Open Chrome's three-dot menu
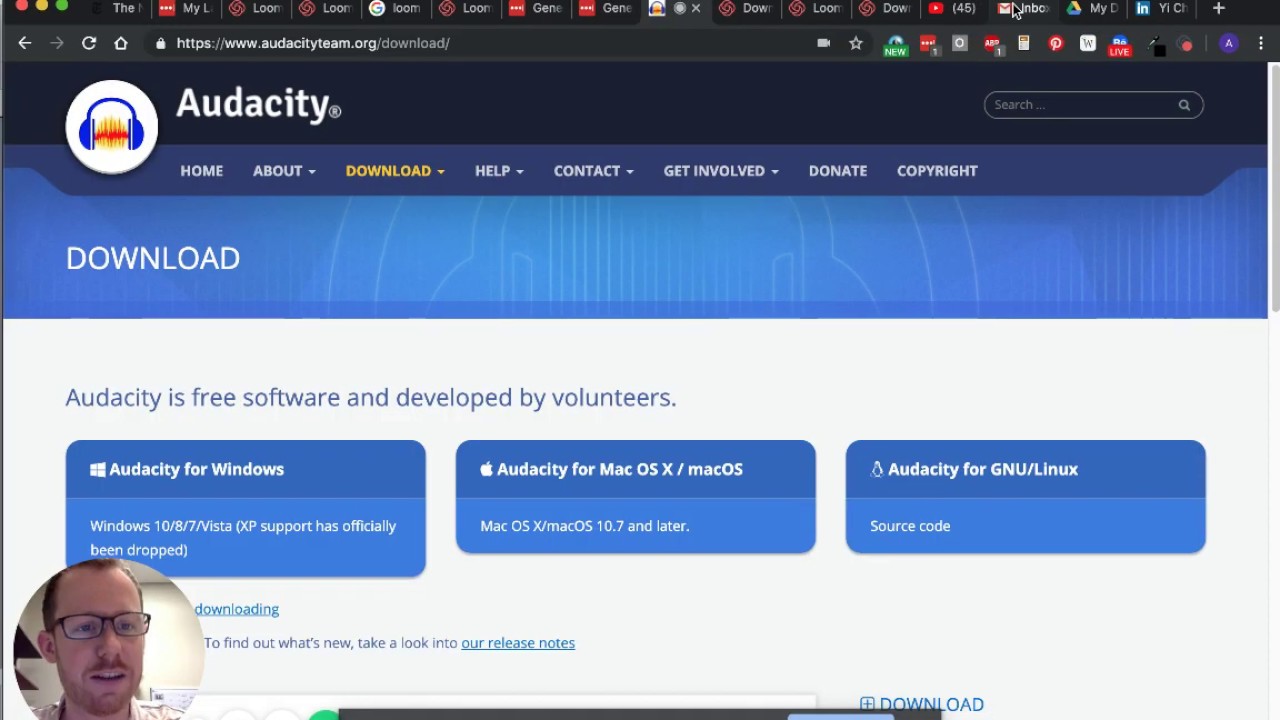This screenshot has height=720, width=1280. (x=1261, y=43)
